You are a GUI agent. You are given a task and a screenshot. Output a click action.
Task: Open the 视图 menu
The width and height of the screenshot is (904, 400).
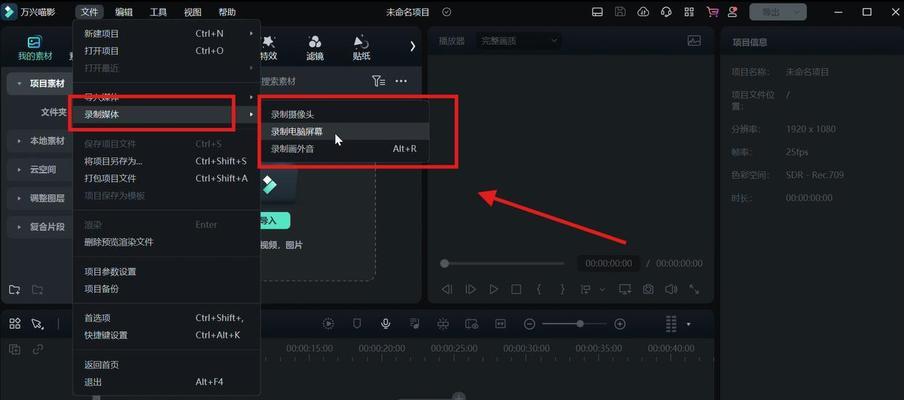click(193, 12)
